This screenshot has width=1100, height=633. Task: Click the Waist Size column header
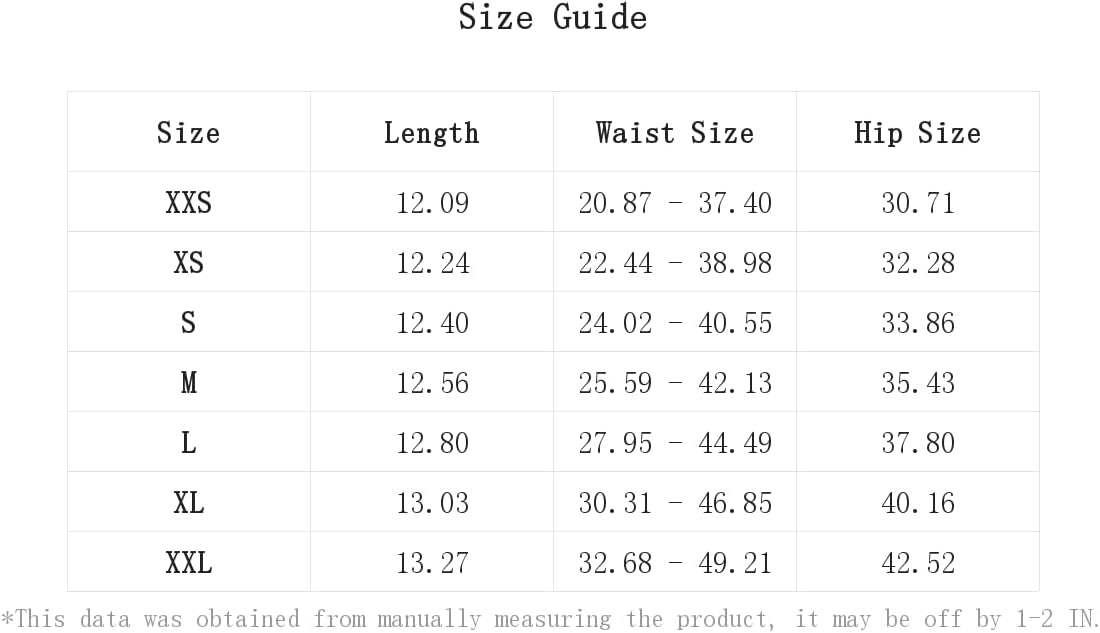coord(675,133)
